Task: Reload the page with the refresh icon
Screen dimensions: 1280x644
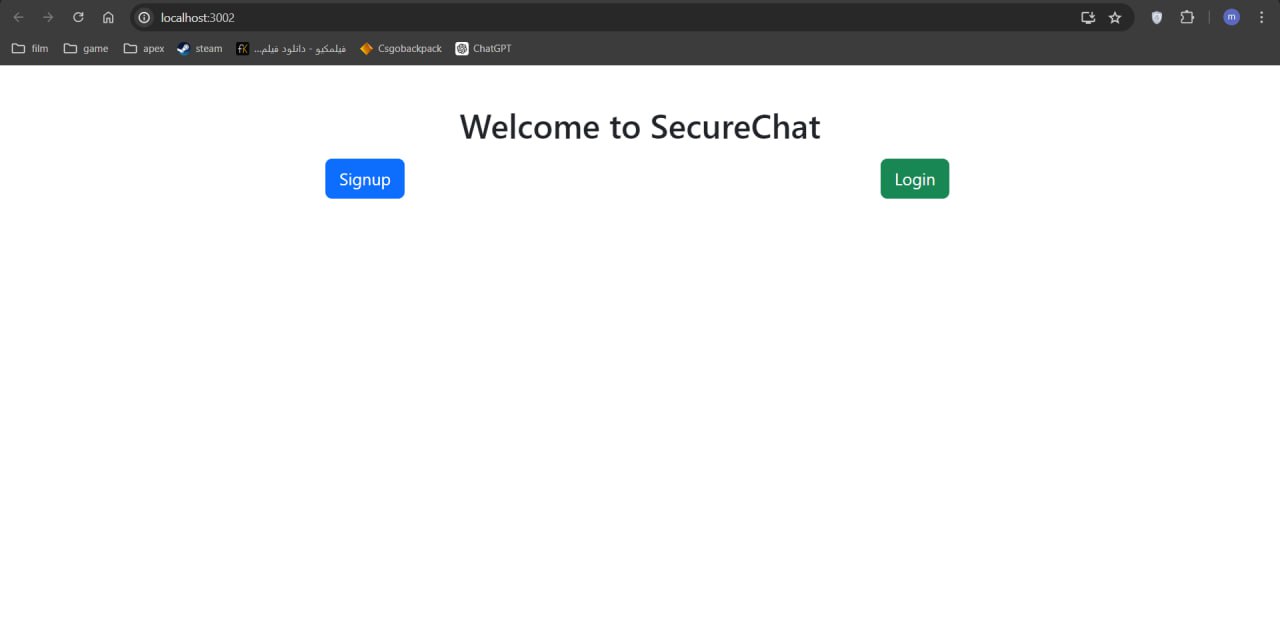Action: click(78, 17)
